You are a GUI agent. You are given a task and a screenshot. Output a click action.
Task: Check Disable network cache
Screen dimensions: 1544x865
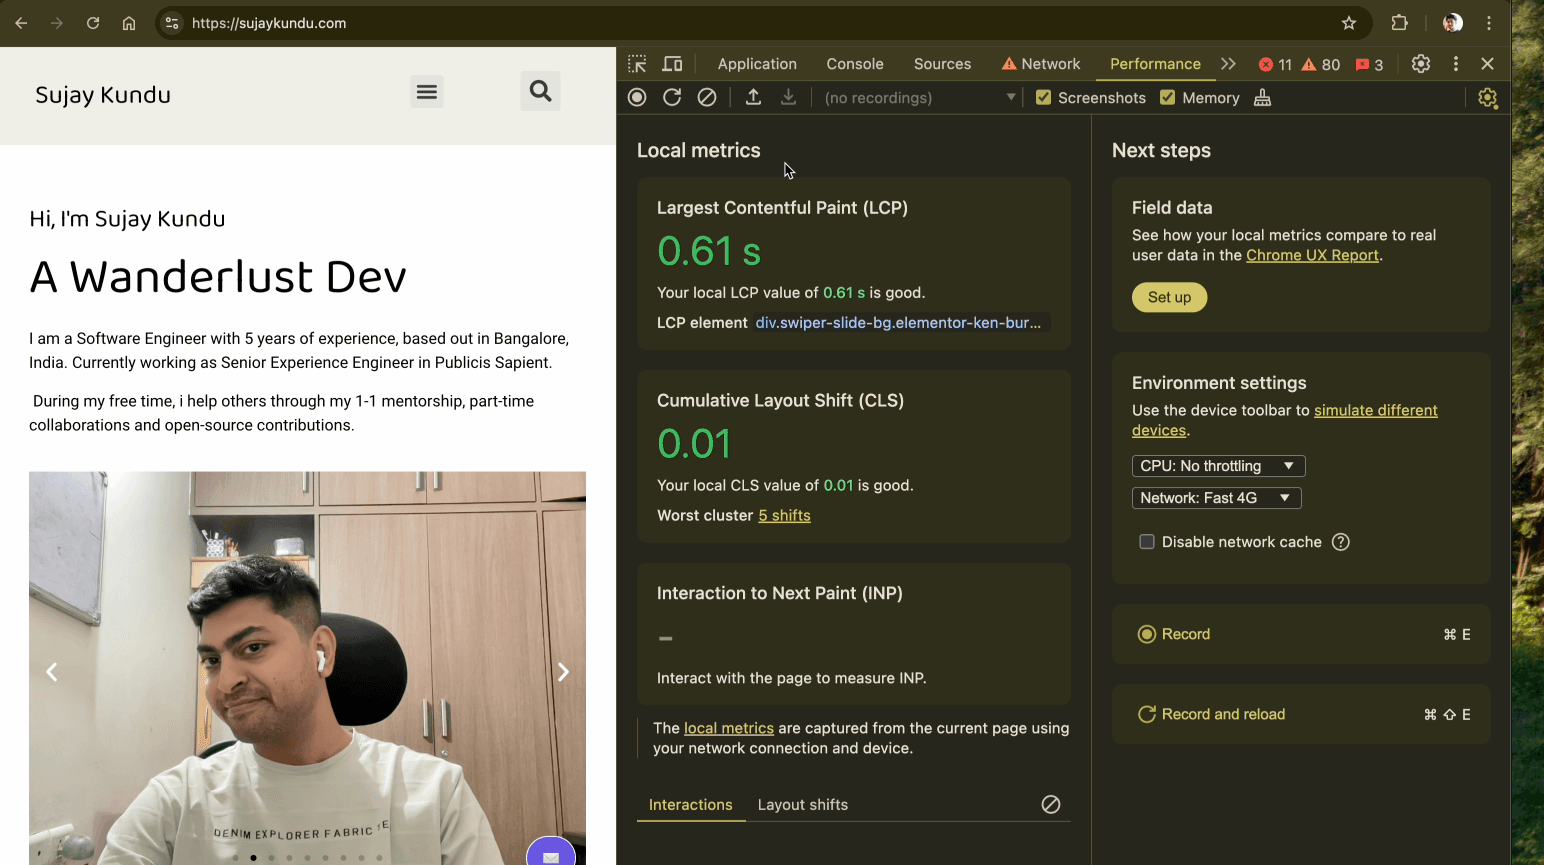[1146, 541]
